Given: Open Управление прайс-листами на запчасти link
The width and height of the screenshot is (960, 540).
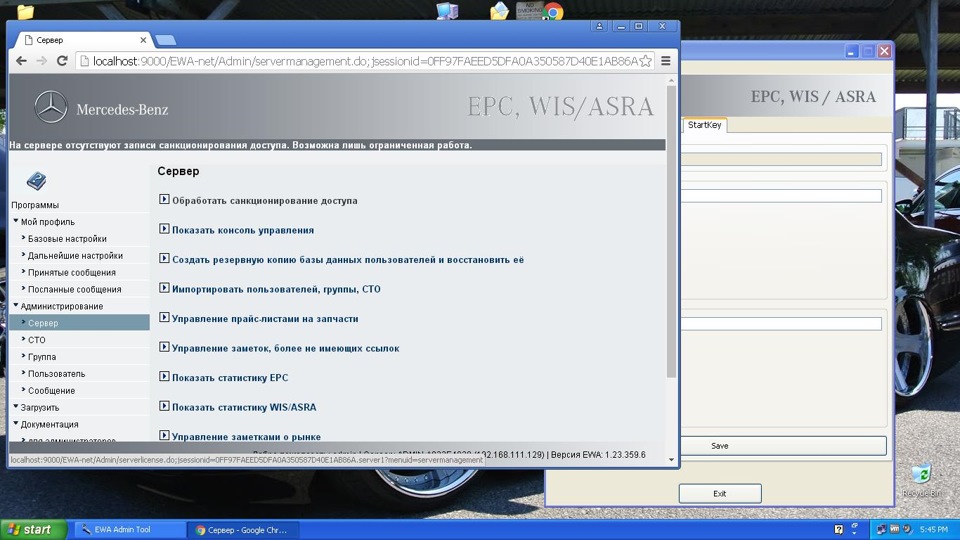Looking at the screenshot, I should click(265, 318).
